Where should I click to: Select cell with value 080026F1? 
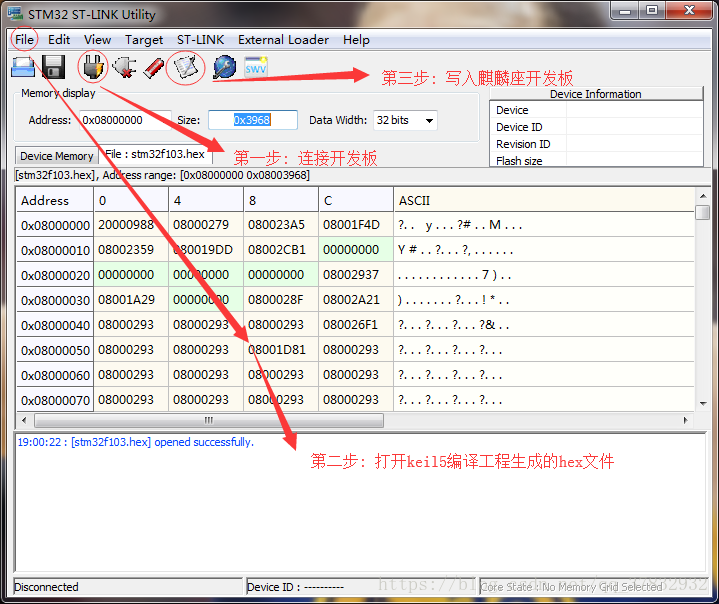click(x=356, y=325)
